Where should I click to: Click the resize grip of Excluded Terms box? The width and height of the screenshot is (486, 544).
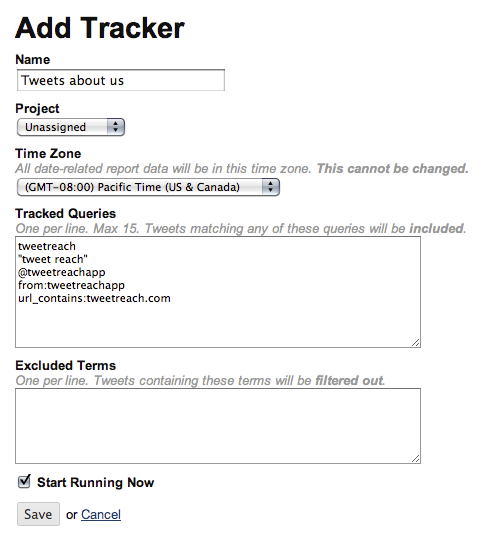[416, 459]
